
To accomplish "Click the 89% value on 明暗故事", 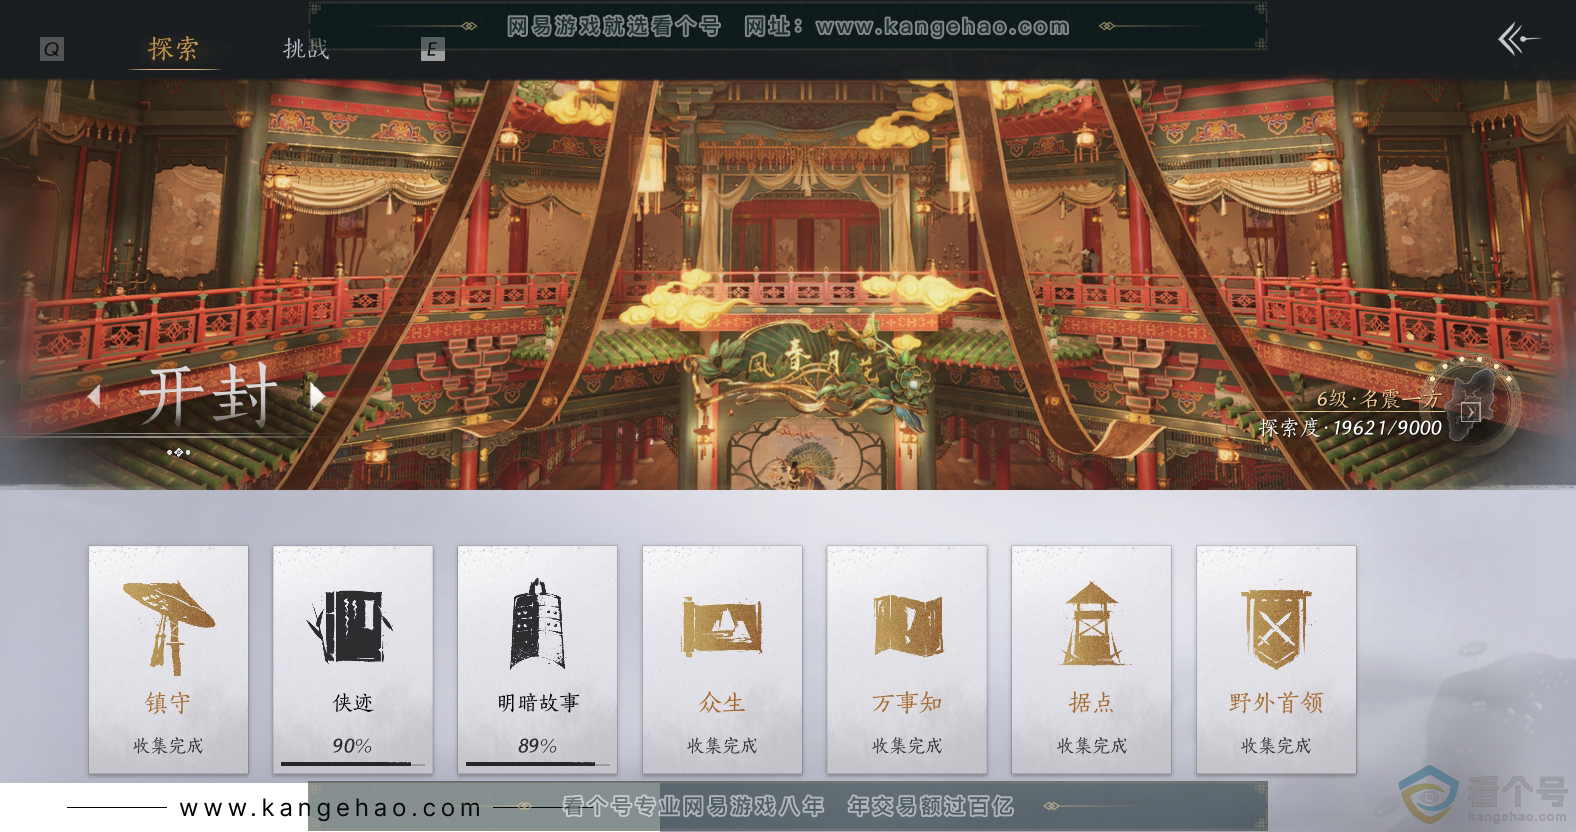I will 537,746.
